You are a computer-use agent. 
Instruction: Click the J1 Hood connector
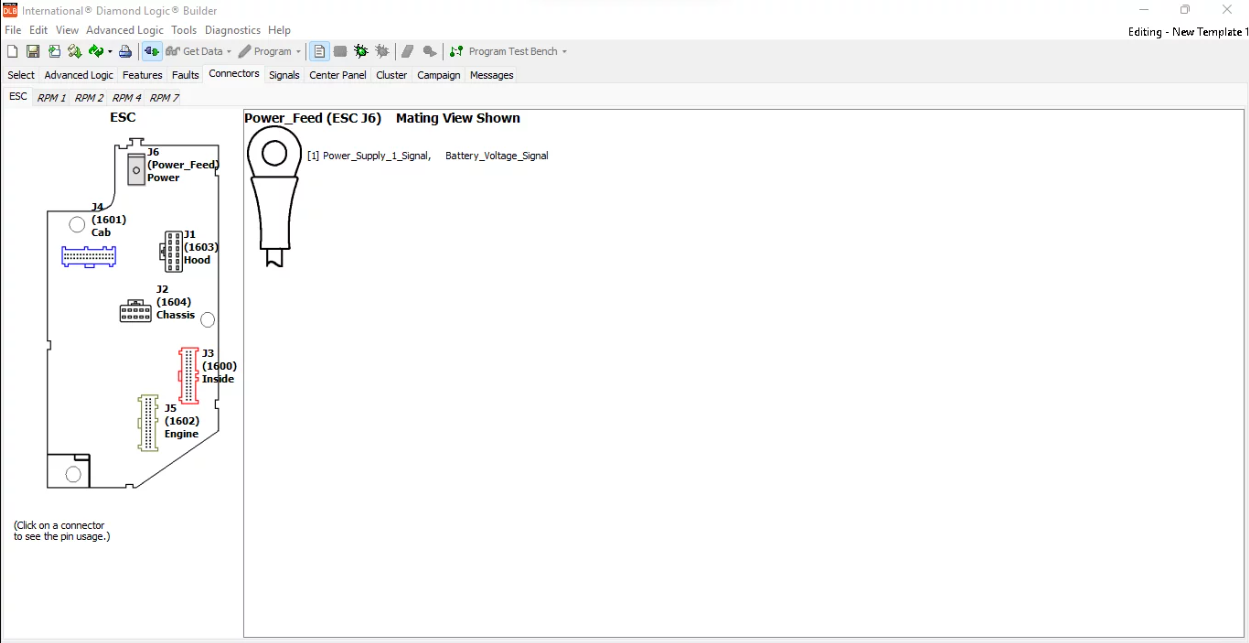tap(172, 250)
